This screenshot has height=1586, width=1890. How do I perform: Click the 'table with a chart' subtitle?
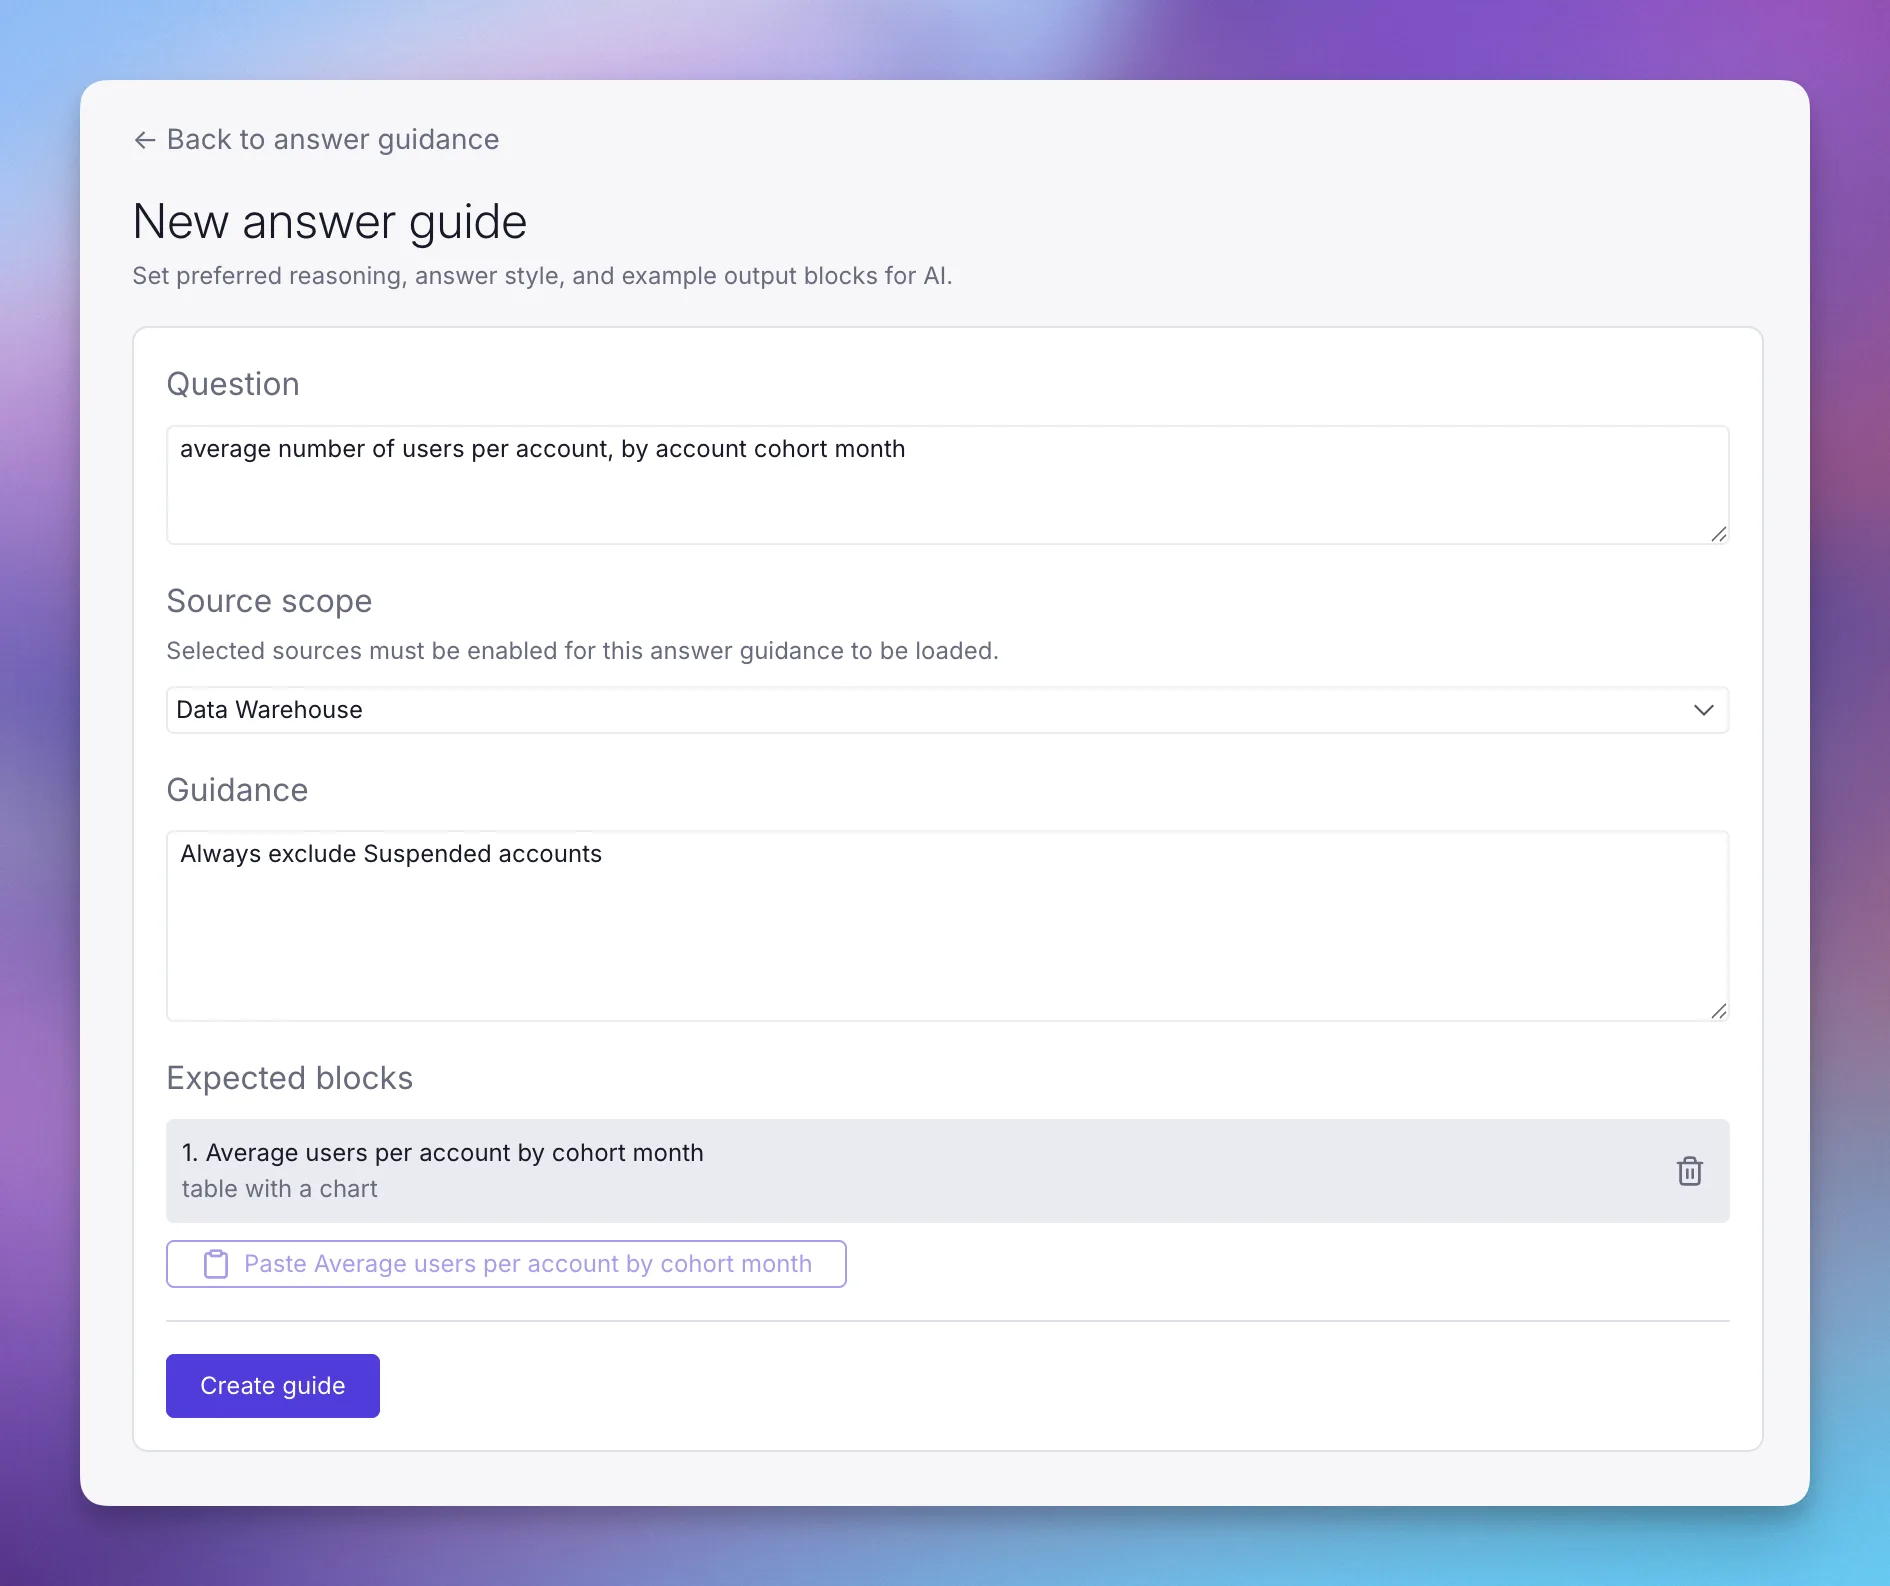[x=280, y=1189]
